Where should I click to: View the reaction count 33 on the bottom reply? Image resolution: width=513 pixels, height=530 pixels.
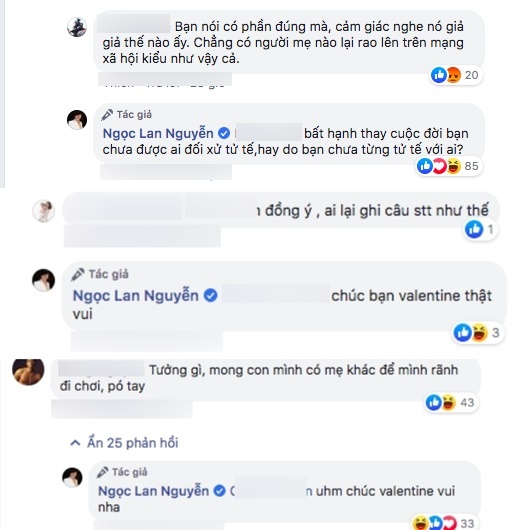467,524
